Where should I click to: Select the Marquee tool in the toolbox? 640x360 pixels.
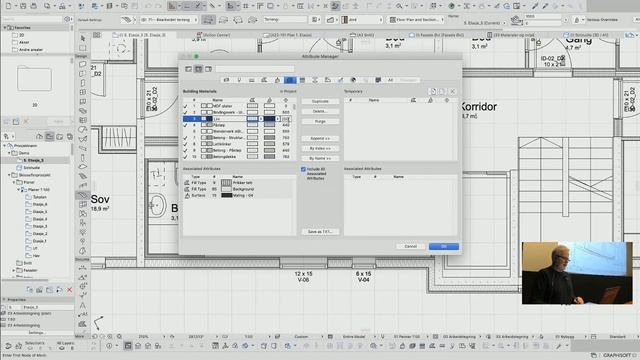click(x=83, y=47)
